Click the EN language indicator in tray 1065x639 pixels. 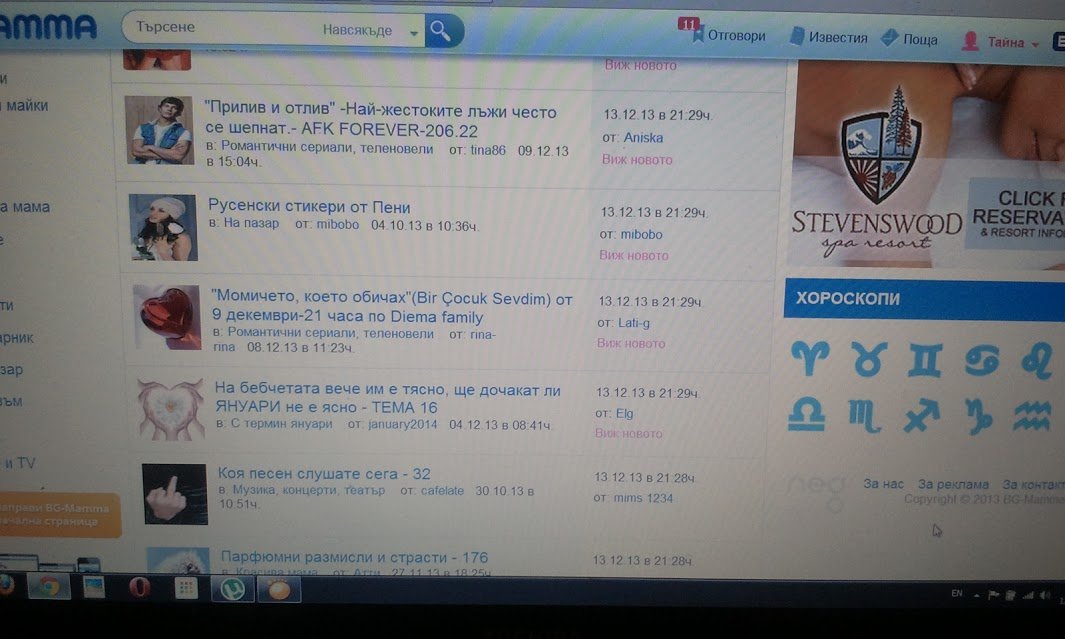click(x=956, y=593)
